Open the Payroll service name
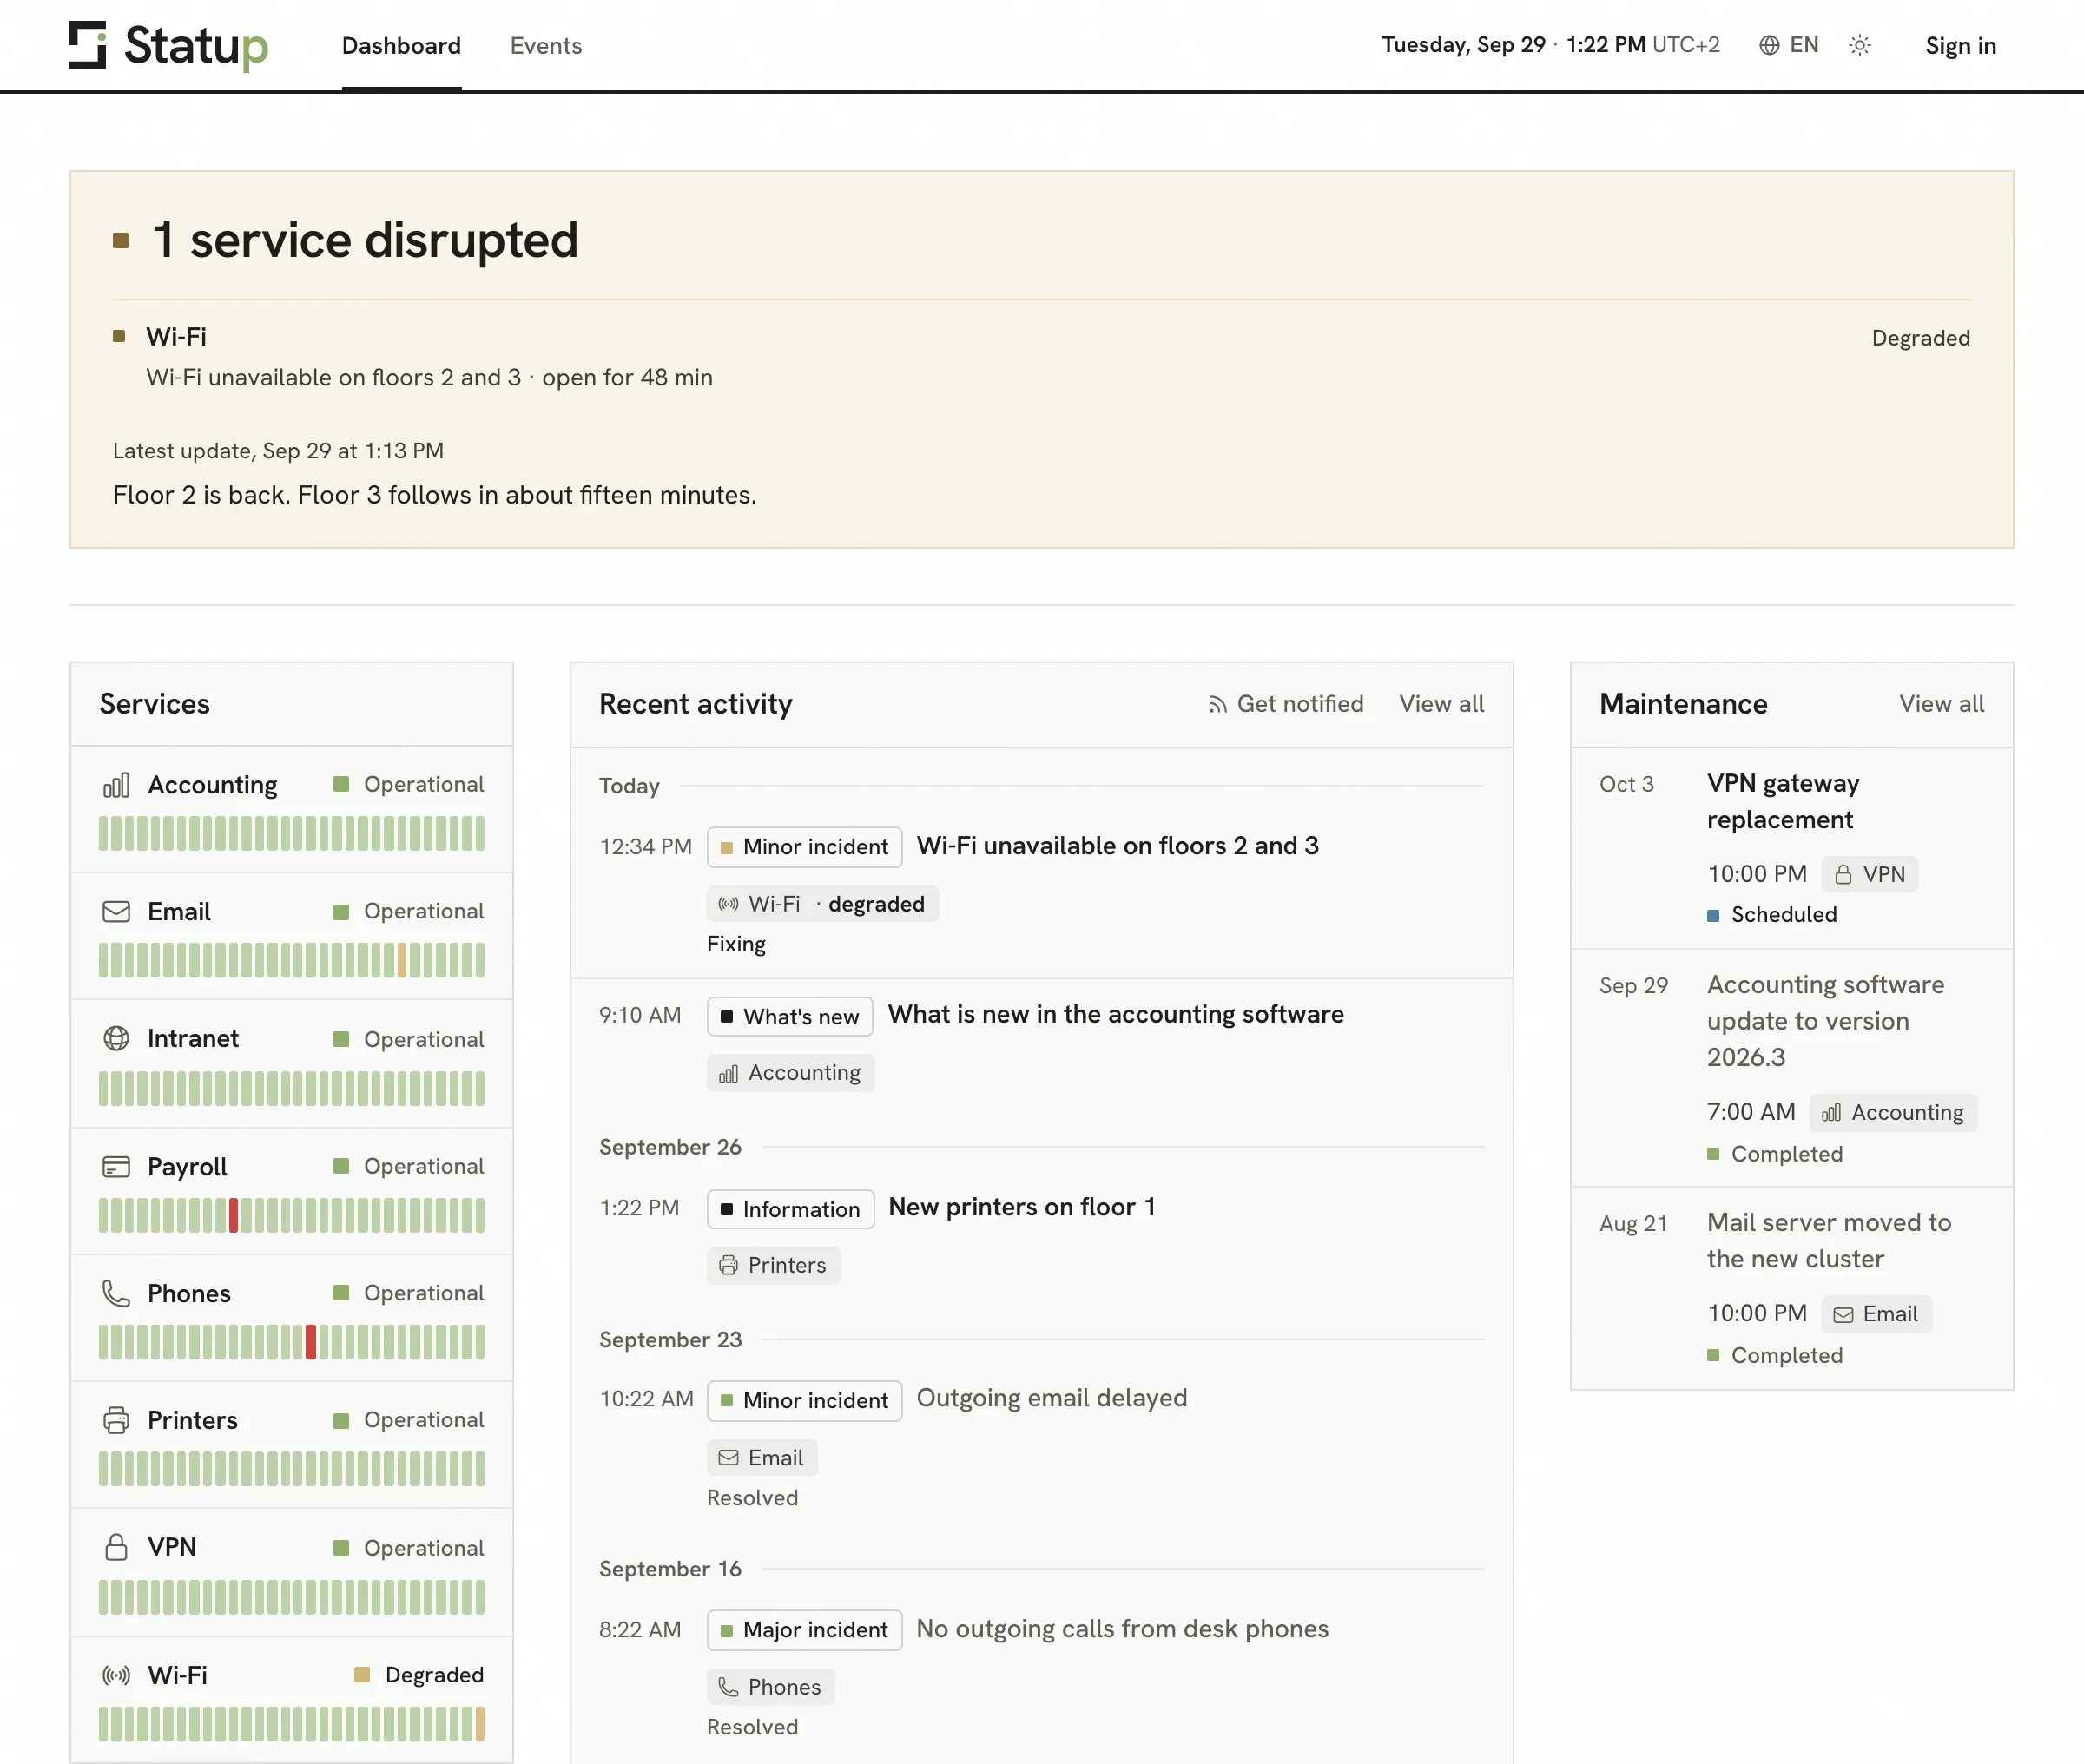Image resolution: width=2084 pixels, height=1764 pixels. 187,1167
